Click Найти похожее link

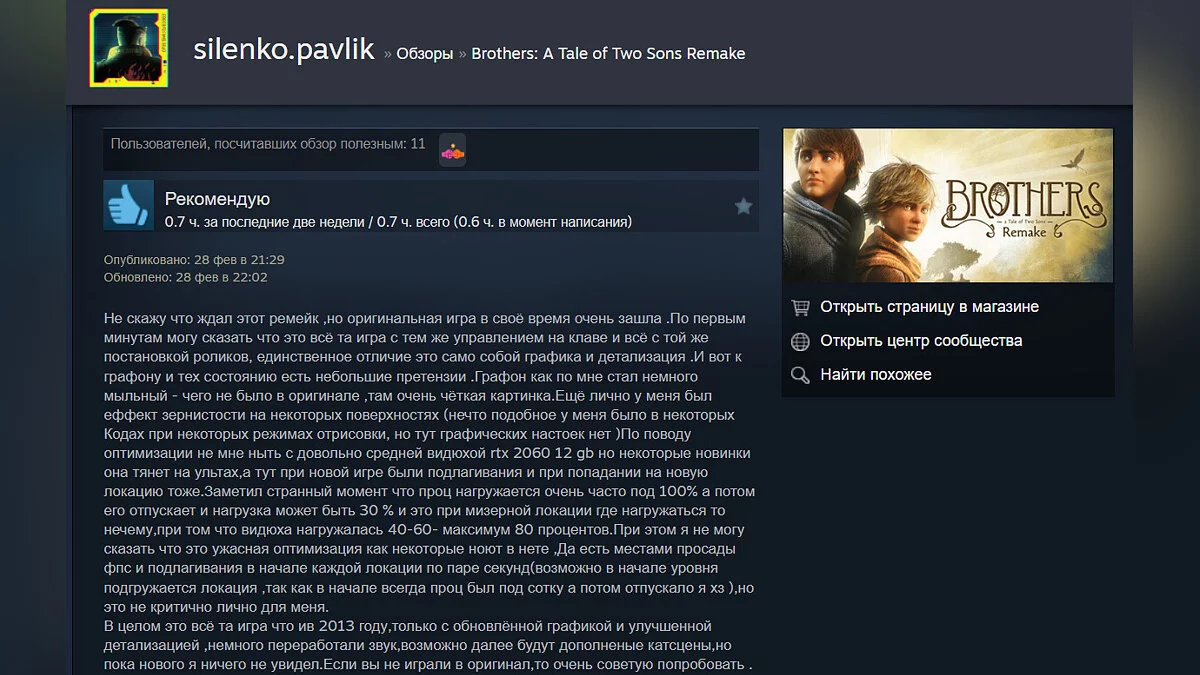[x=876, y=375]
